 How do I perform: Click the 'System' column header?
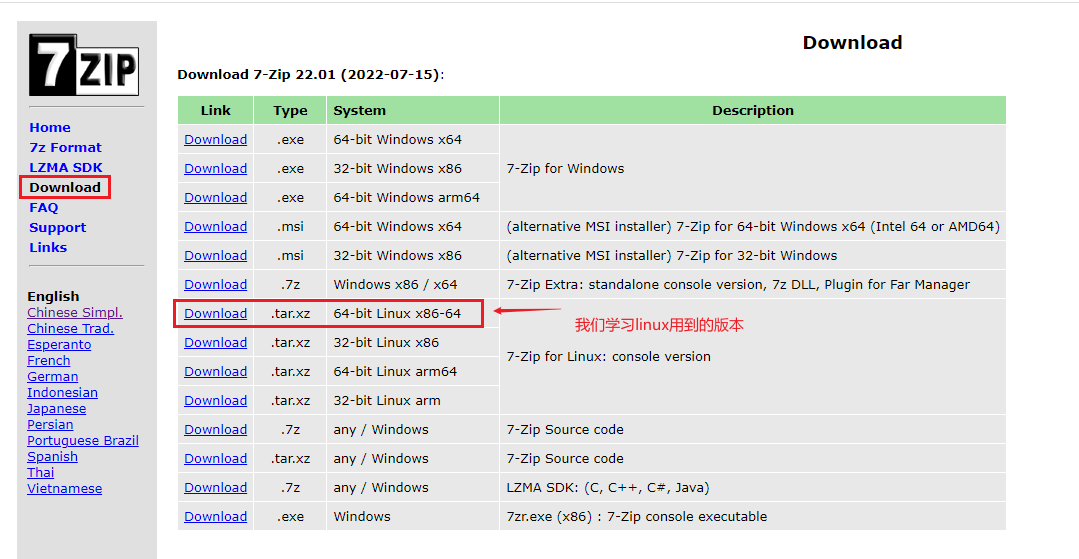pyautogui.click(x=412, y=110)
